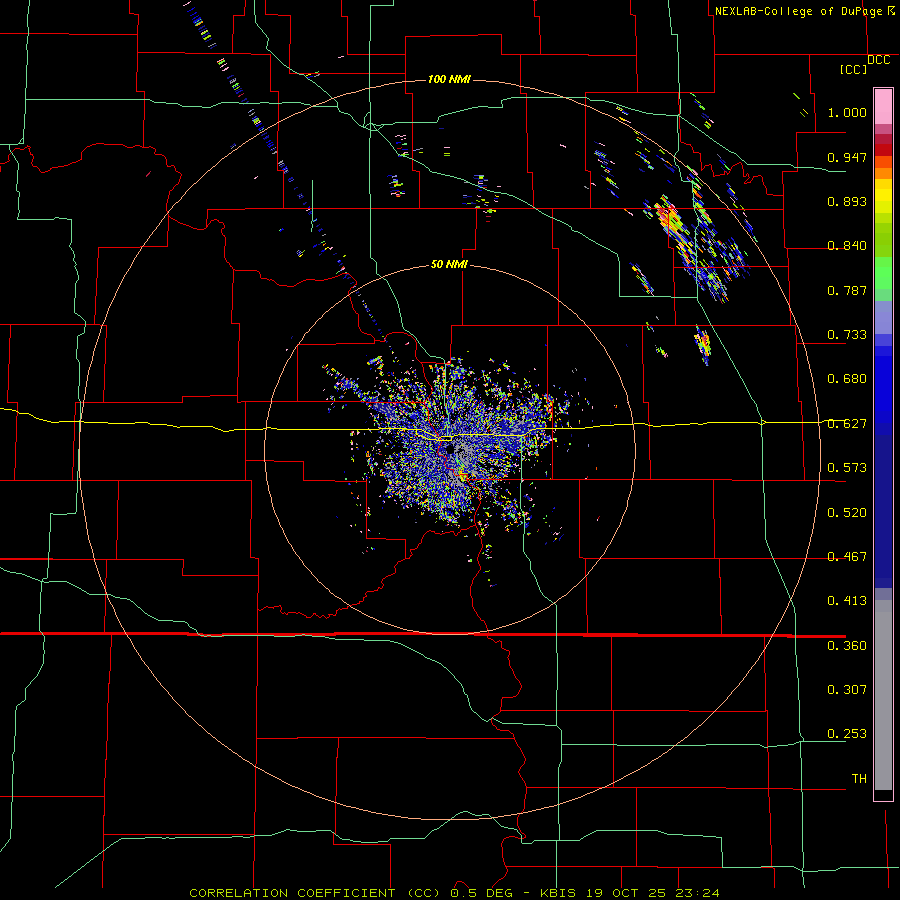Image resolution: width=900 pixels, height=900 pixels.
Task: Click the 0.413 scale value
Action: point(847,601)
